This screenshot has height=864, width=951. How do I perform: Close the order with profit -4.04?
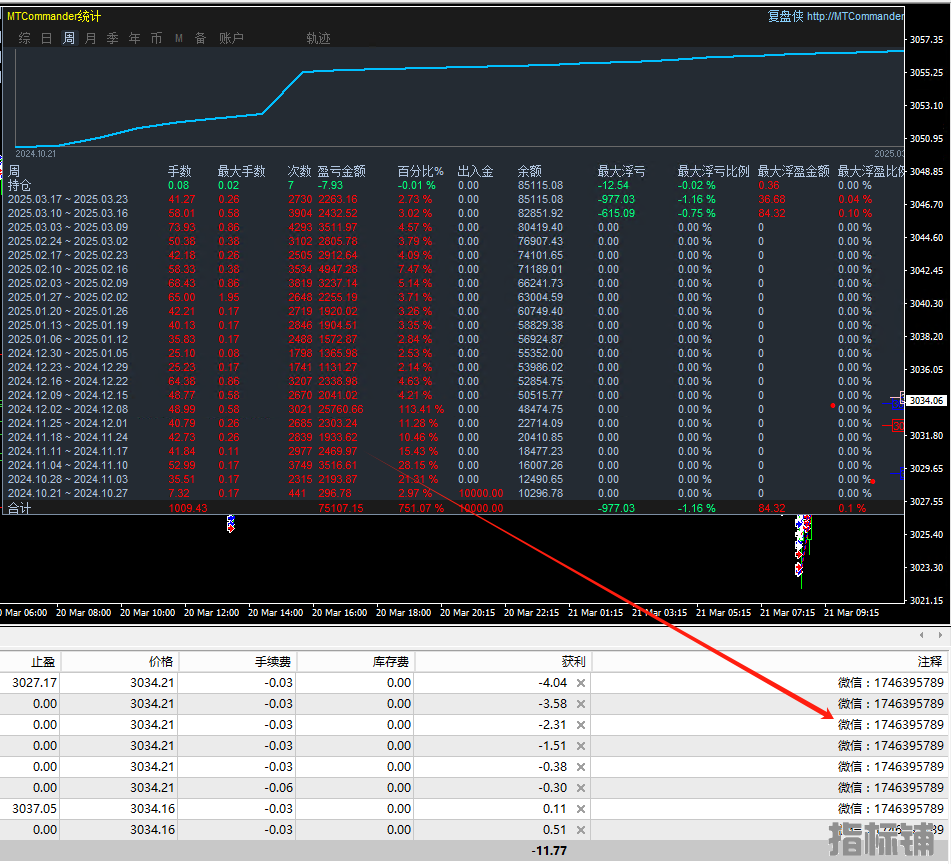point(580,683)
